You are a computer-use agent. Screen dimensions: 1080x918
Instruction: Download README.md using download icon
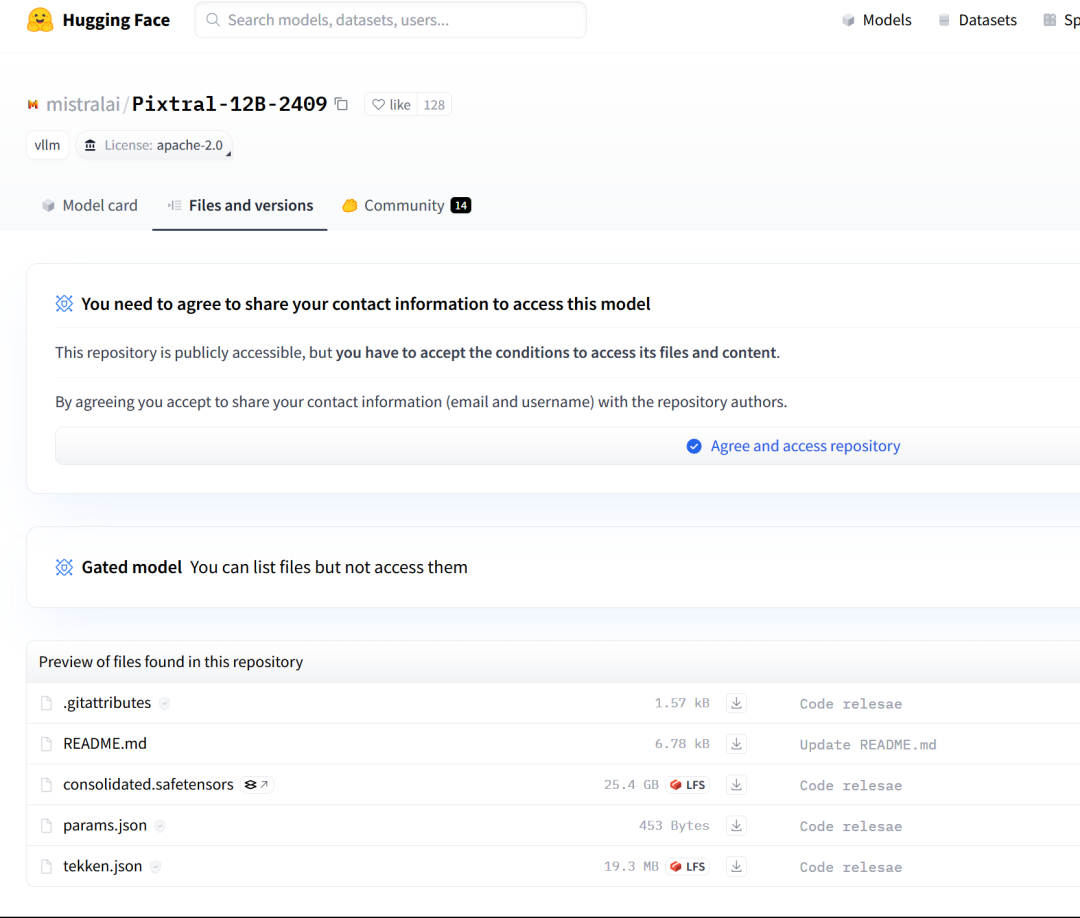pyautogui.click(x=736, y=744)
